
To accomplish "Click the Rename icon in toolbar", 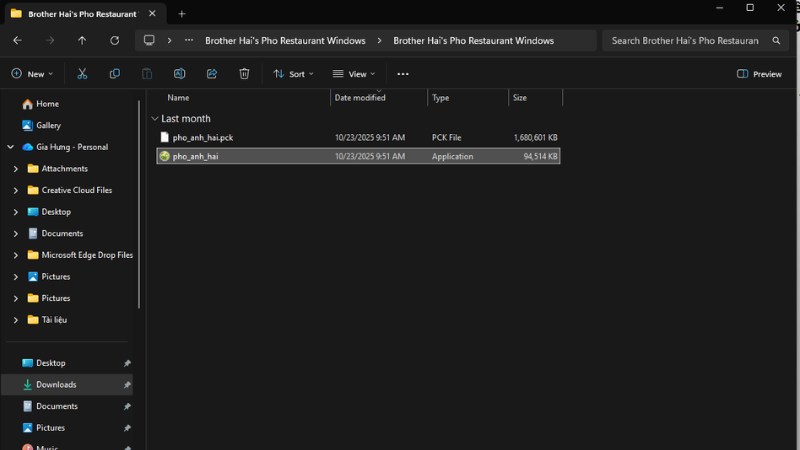I will click(179, 74).
